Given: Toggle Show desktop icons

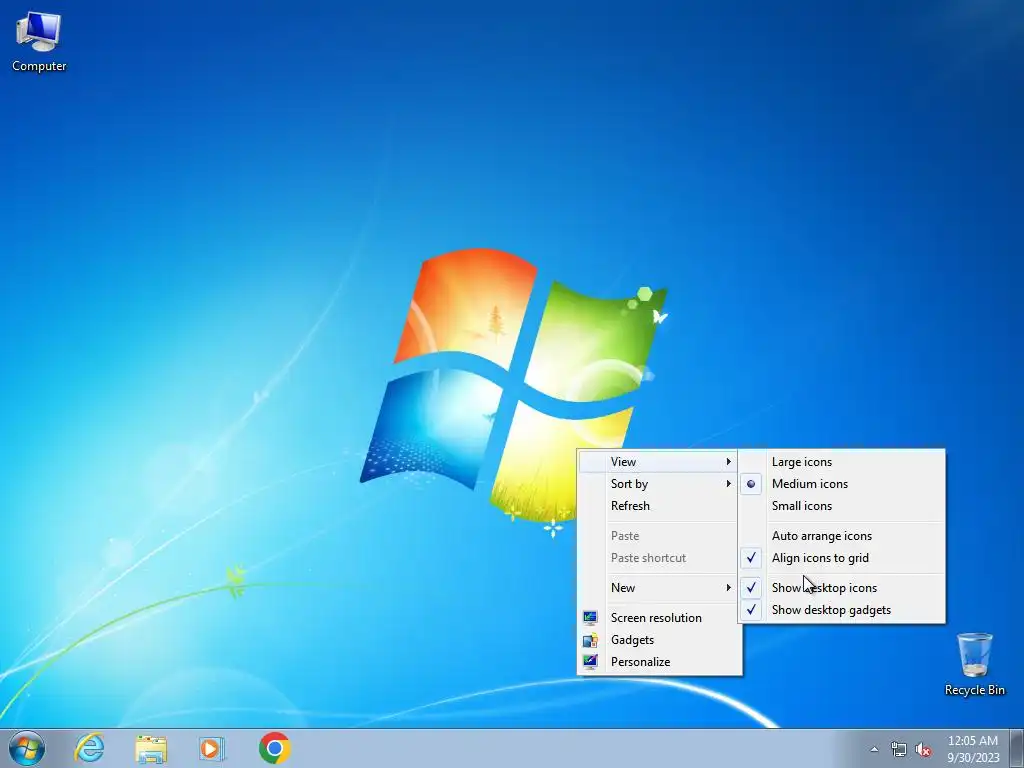Looking at the screenshot, I should coord(842,588).
